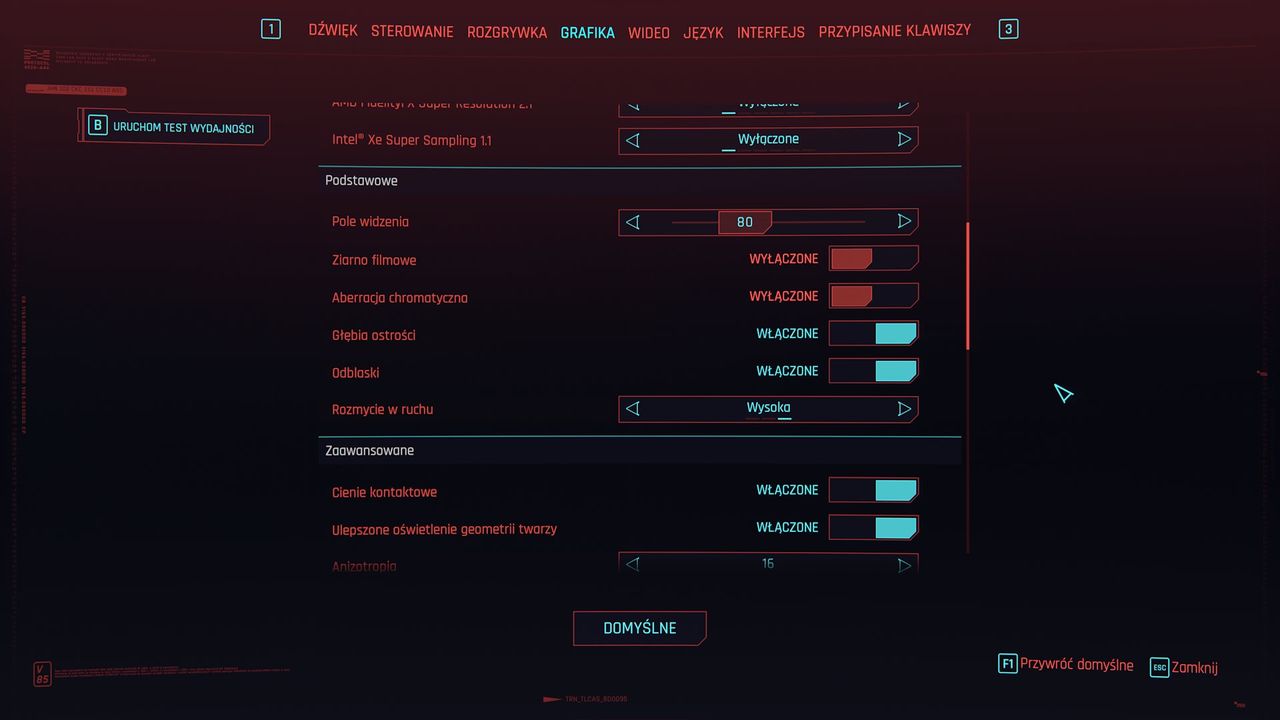Click the Rozmycie w ruchu label
This screenshot has height=720, width=1280.
coord(382,409)
